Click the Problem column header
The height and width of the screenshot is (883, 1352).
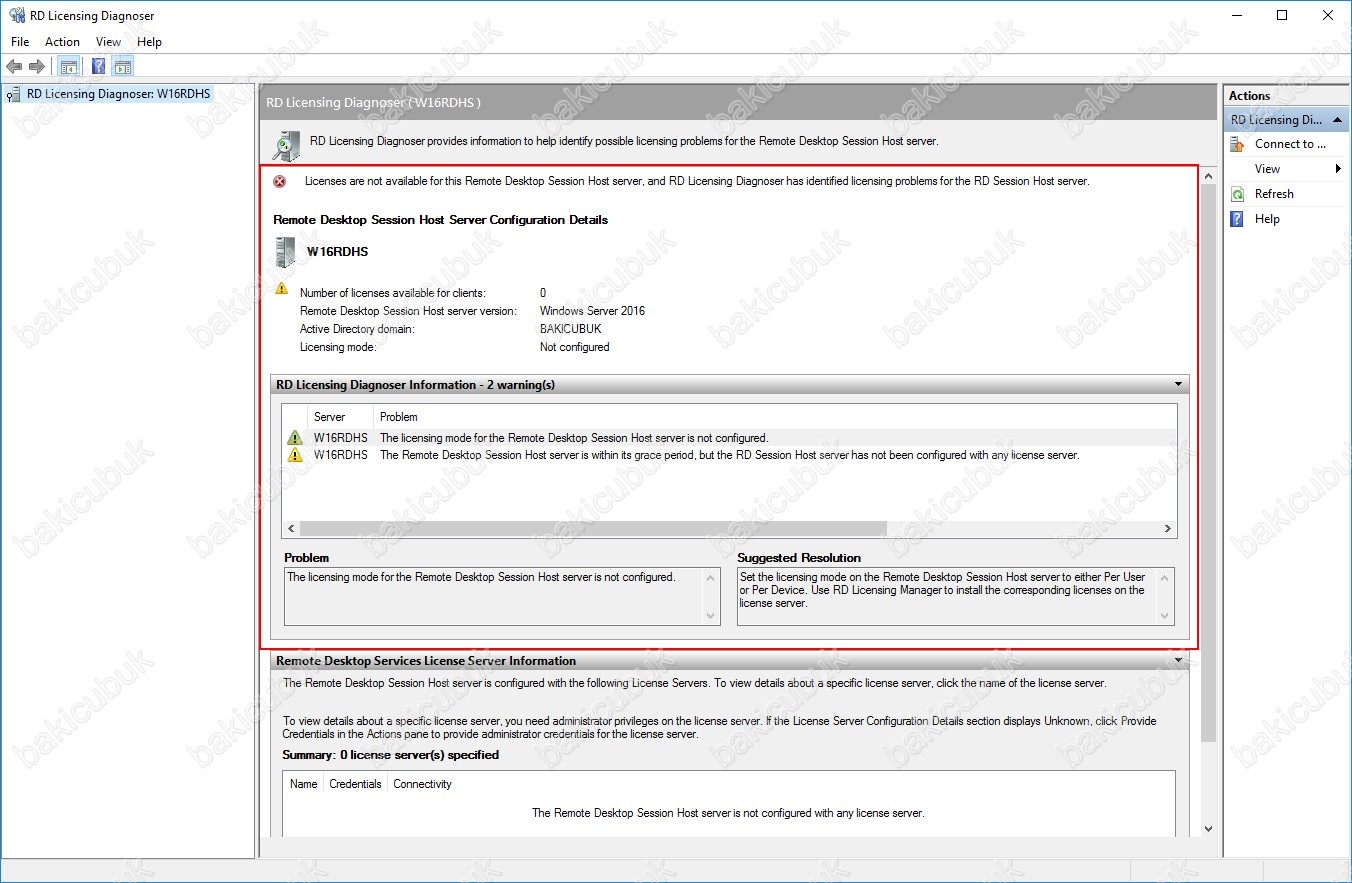click(398, 417)
